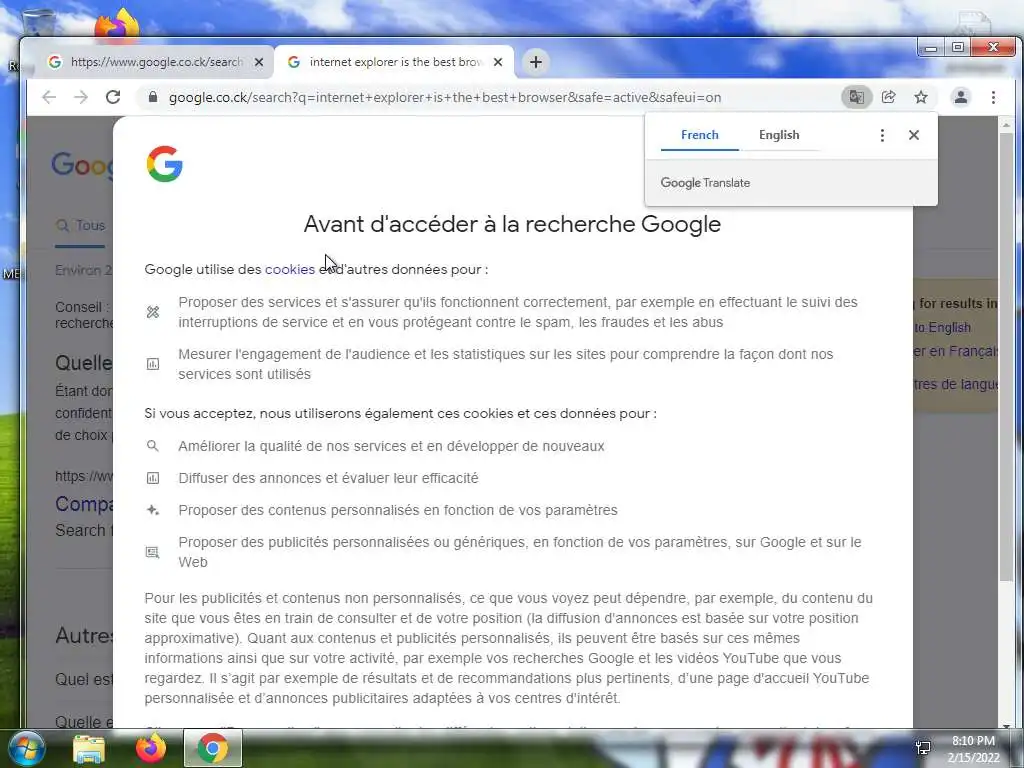The height and width of the screenshot is (768, 1024).
Task: Close the google.co.ck/search tab
Action: point(259,62)
